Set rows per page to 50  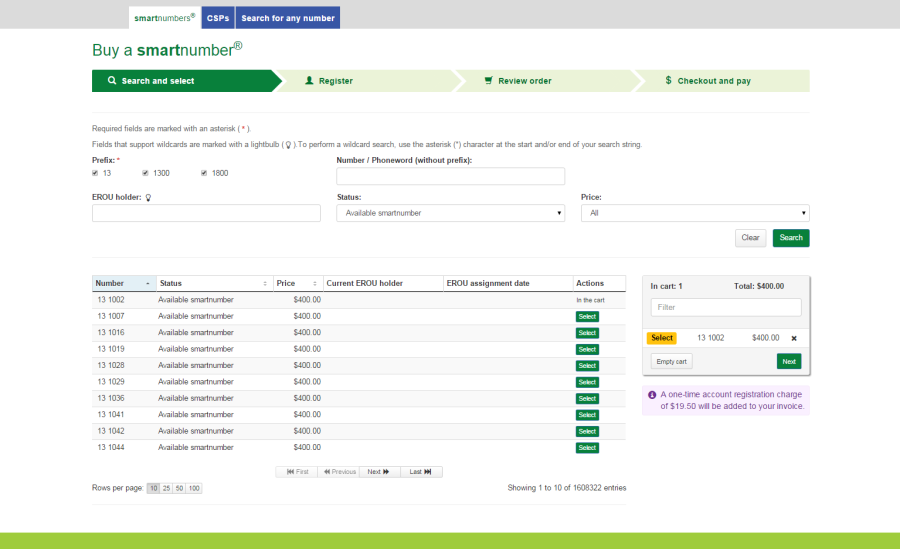tap(180, 488)
